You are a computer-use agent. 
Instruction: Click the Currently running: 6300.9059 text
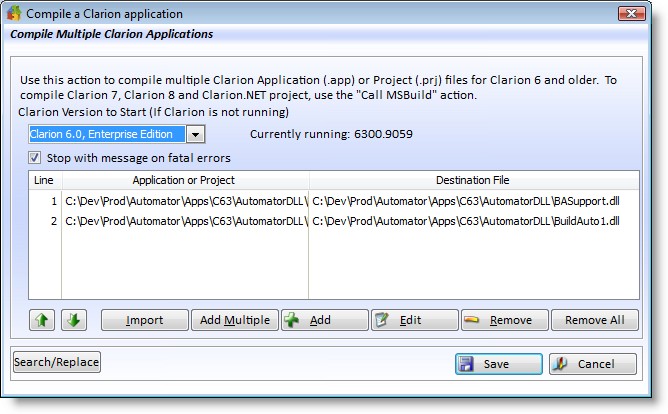331,134
